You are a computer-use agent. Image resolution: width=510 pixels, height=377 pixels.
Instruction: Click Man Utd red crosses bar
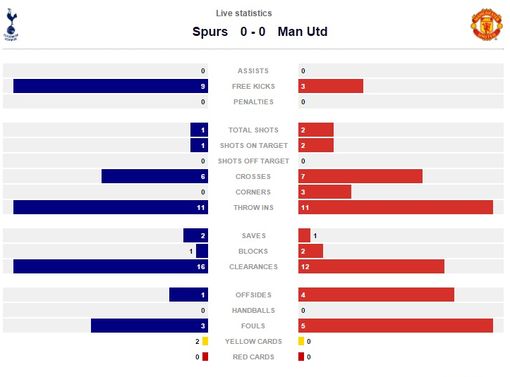[x=360, y=176]
